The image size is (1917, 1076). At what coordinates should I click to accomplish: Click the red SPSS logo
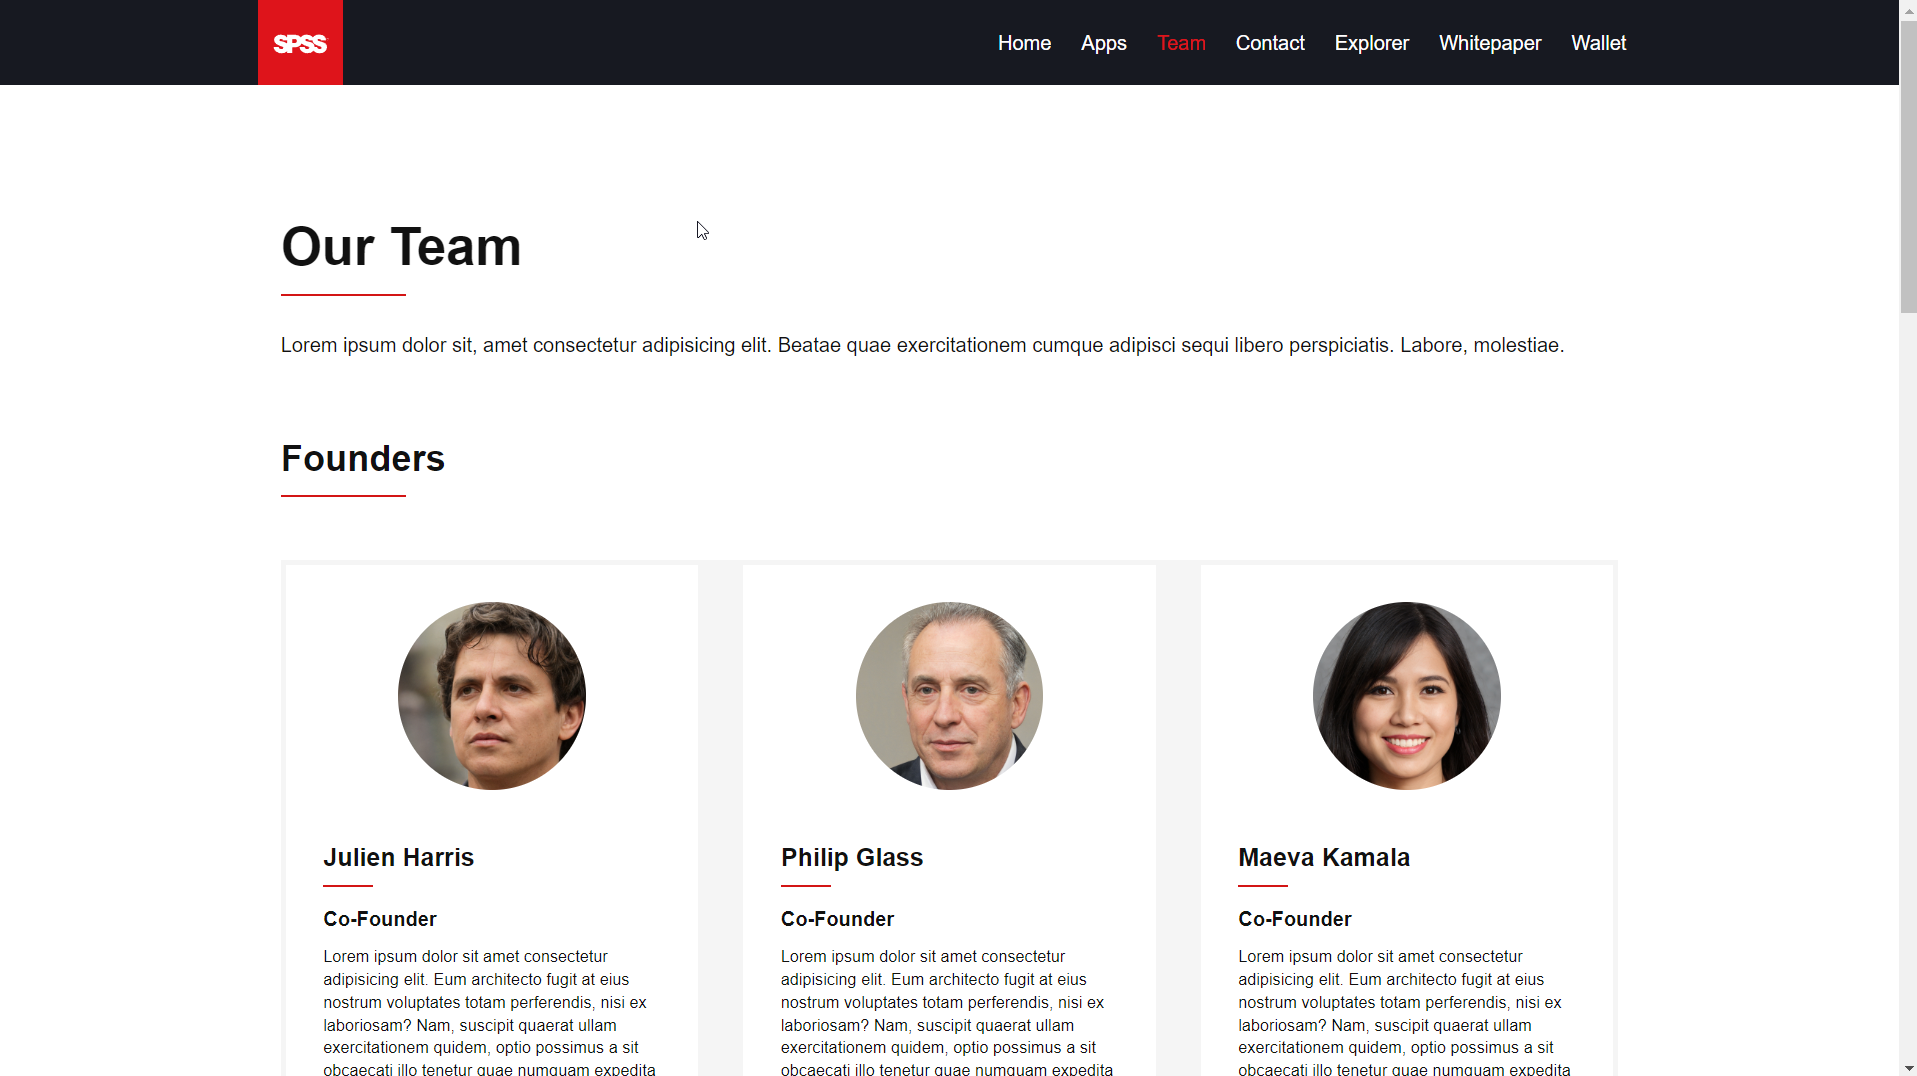click(x=300, y=42)
